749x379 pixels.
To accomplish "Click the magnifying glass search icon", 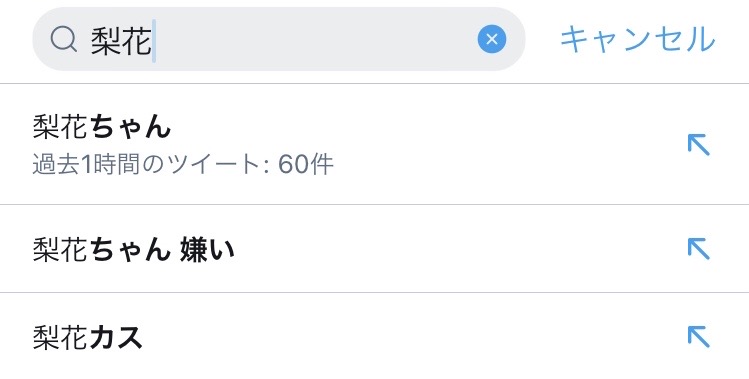I will click(64, 39).
